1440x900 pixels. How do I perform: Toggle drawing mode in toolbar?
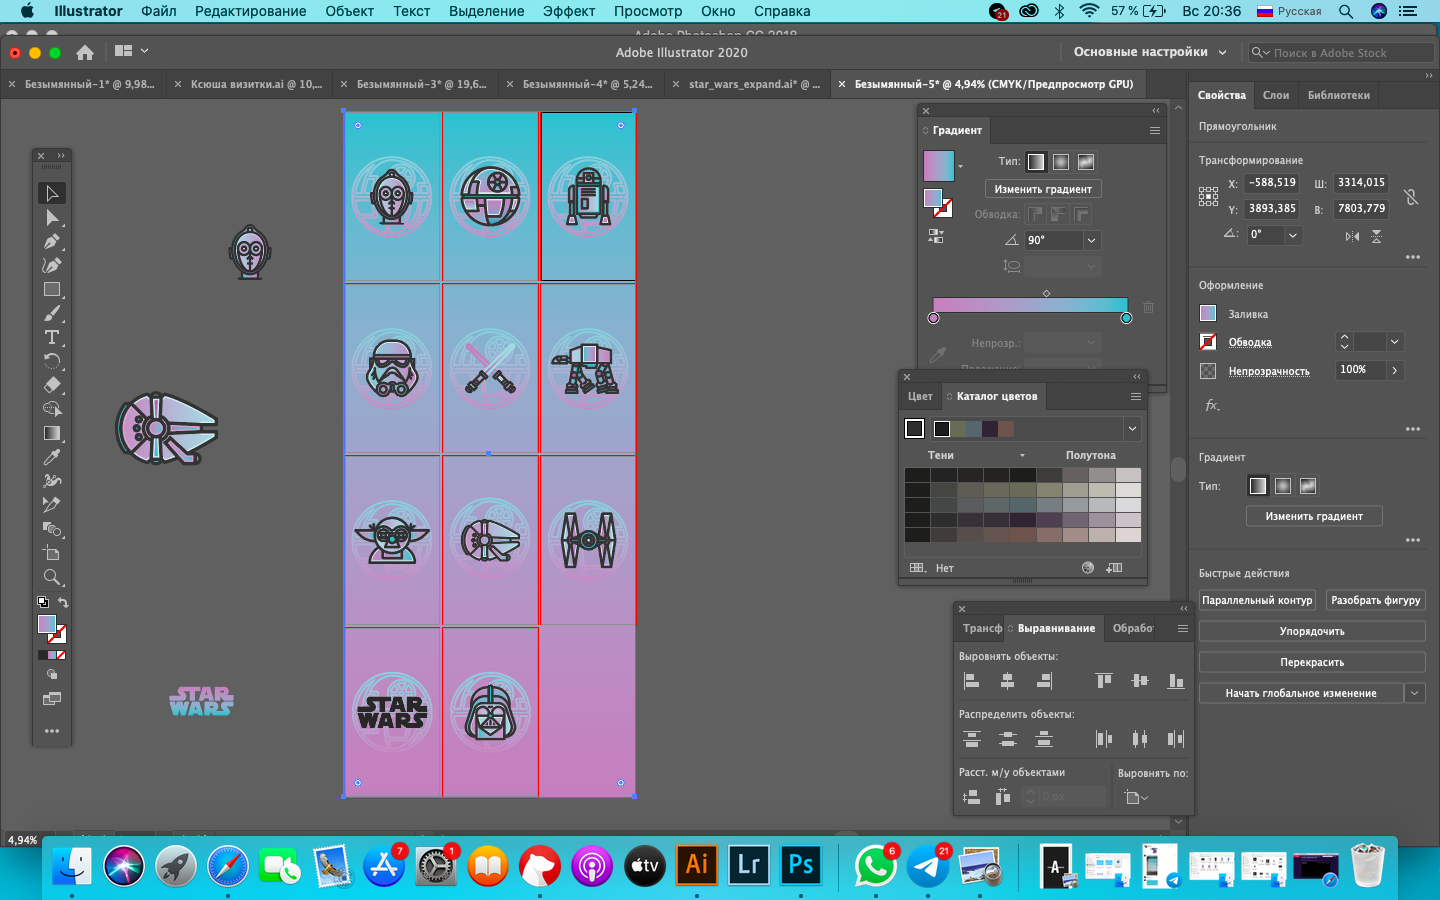click(x=52, y=675)
